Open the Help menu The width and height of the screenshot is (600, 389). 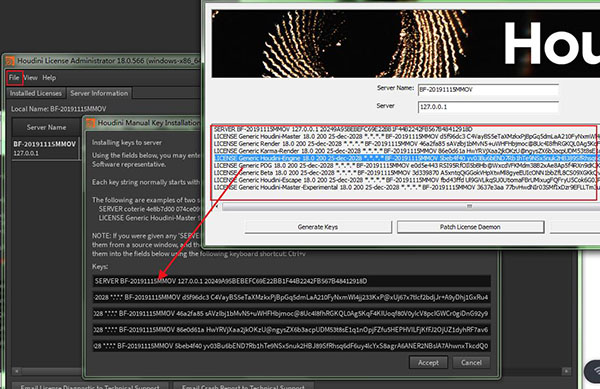coord(49,78)
